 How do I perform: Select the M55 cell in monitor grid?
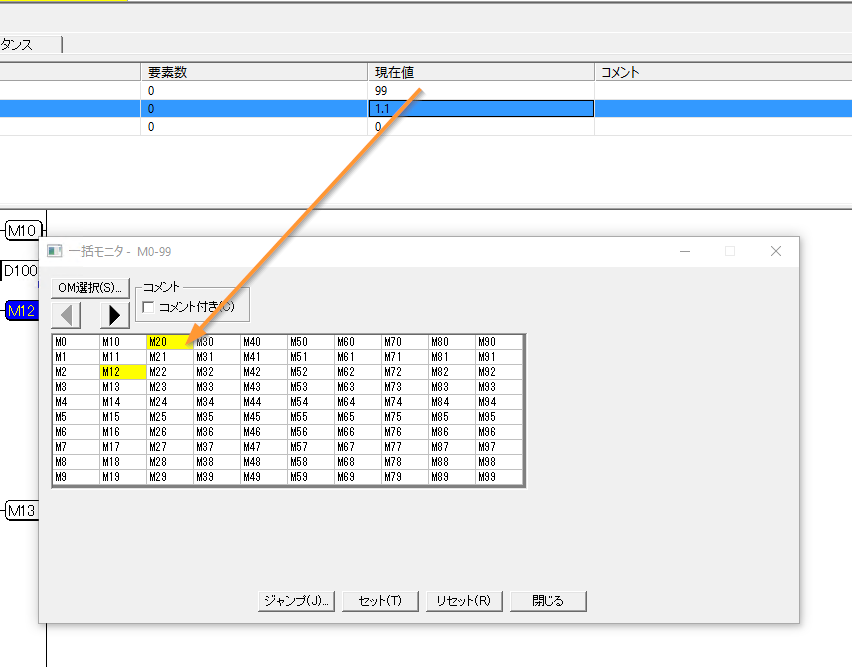[309, 417]
